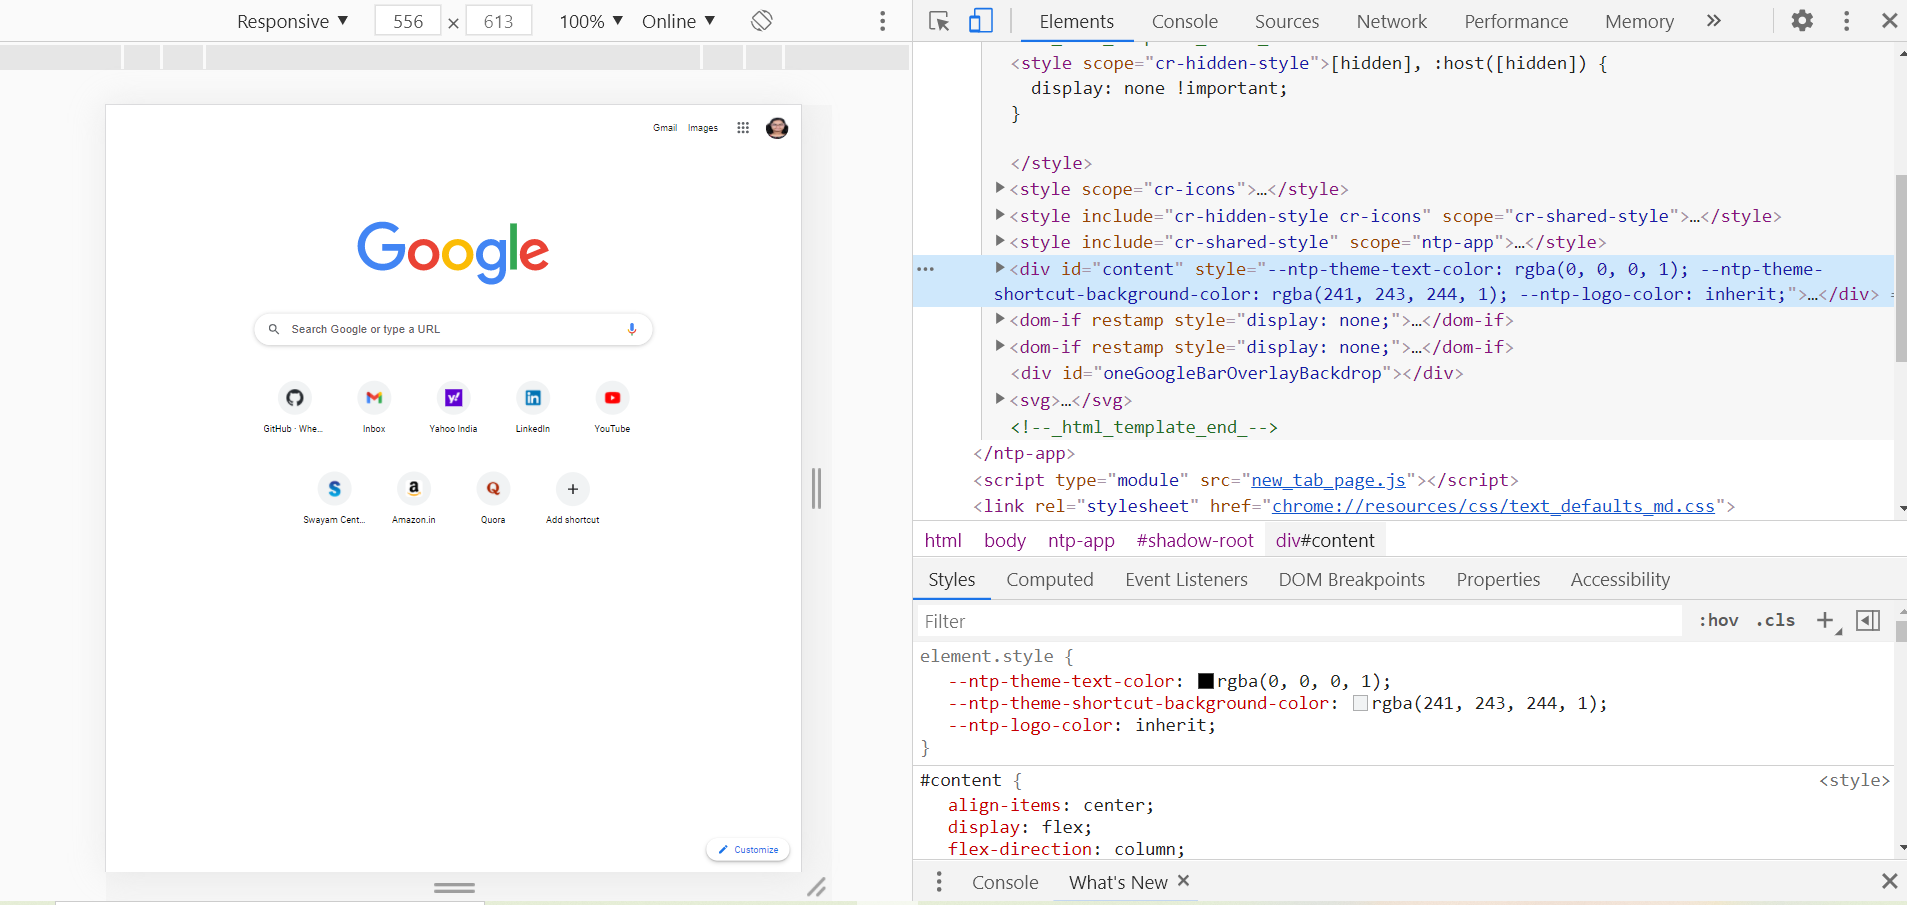Click the Gmail link
This screenshot has width=1907, height=905.
(665, 128)
